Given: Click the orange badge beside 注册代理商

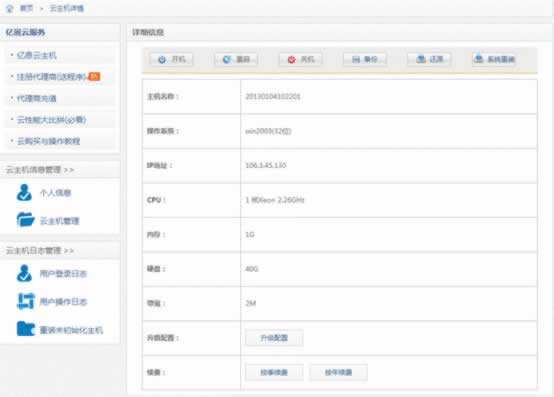Looking at the screenshot, I should click(94, 76).
